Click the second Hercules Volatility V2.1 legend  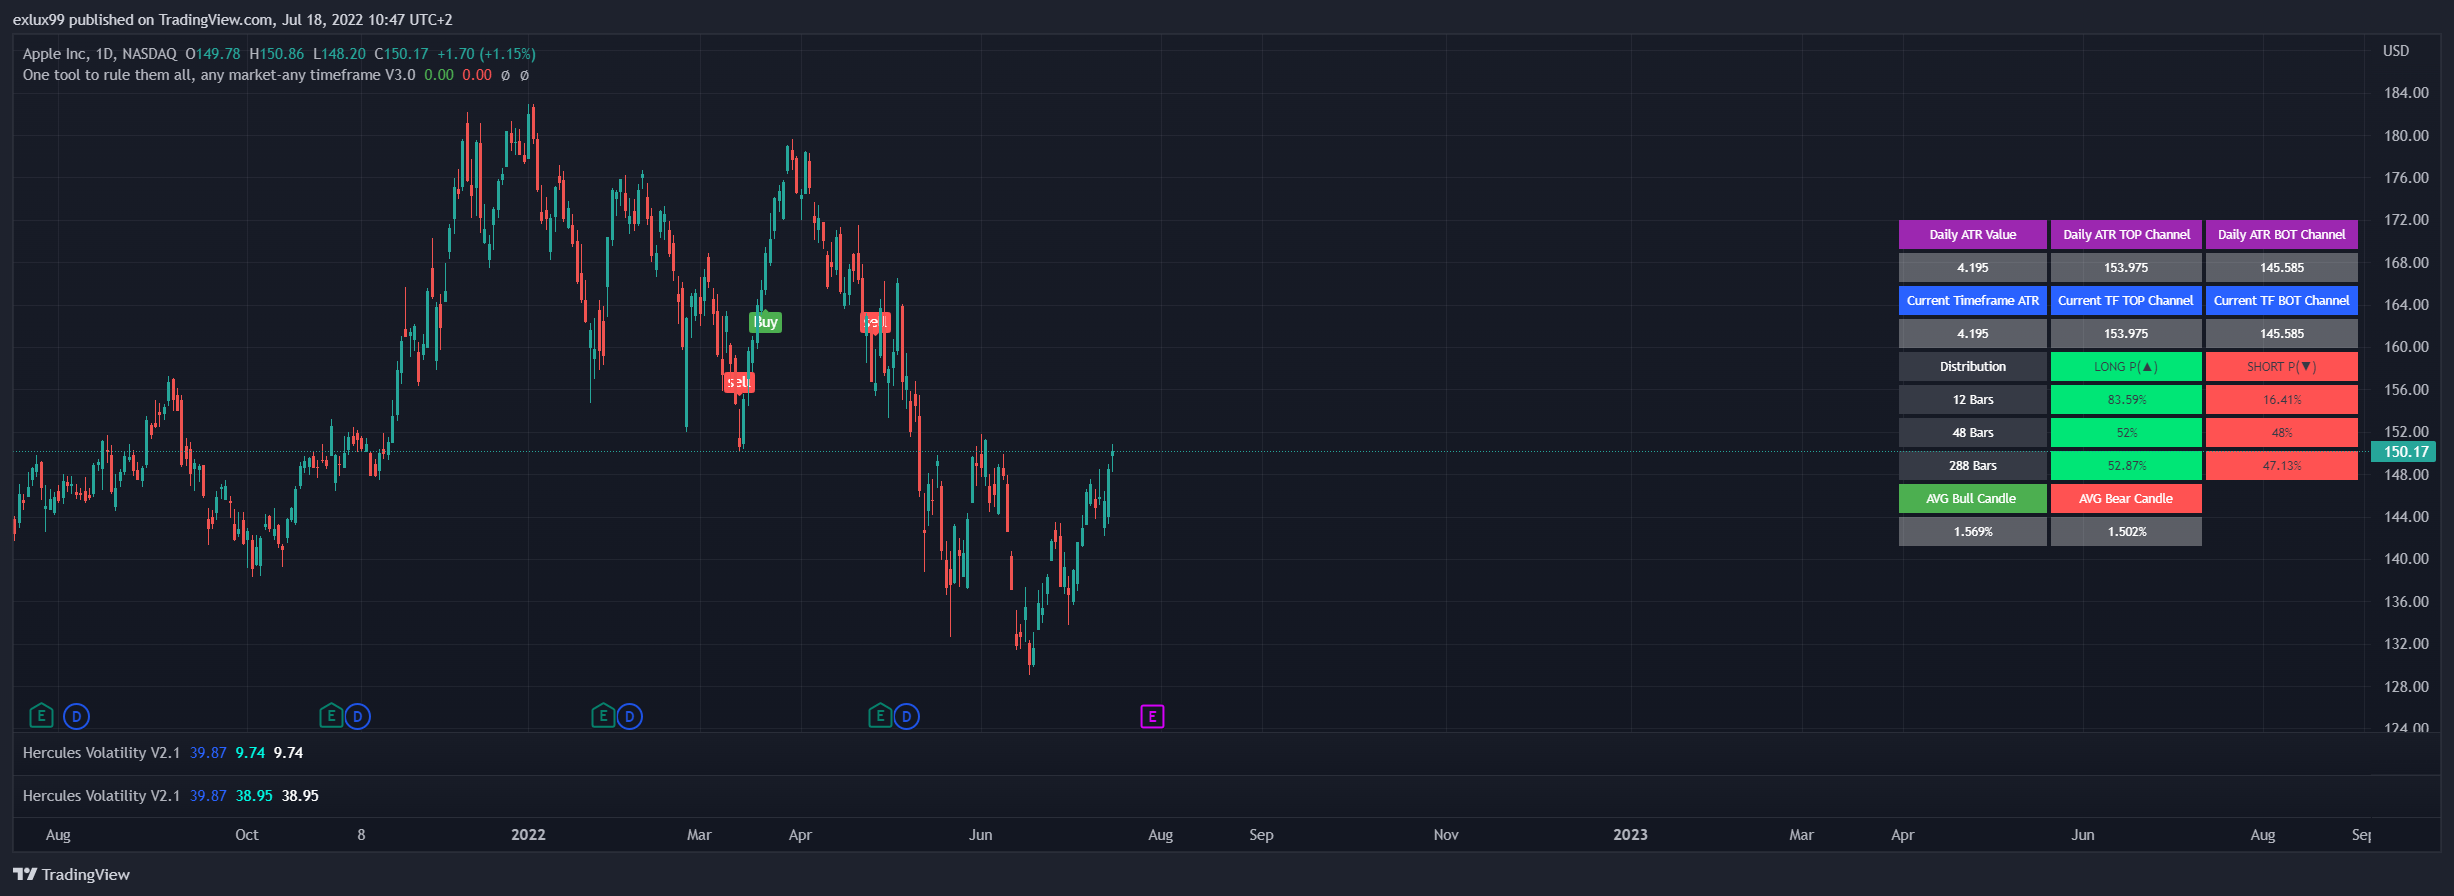pyautogui.click(x=101, y=796)
